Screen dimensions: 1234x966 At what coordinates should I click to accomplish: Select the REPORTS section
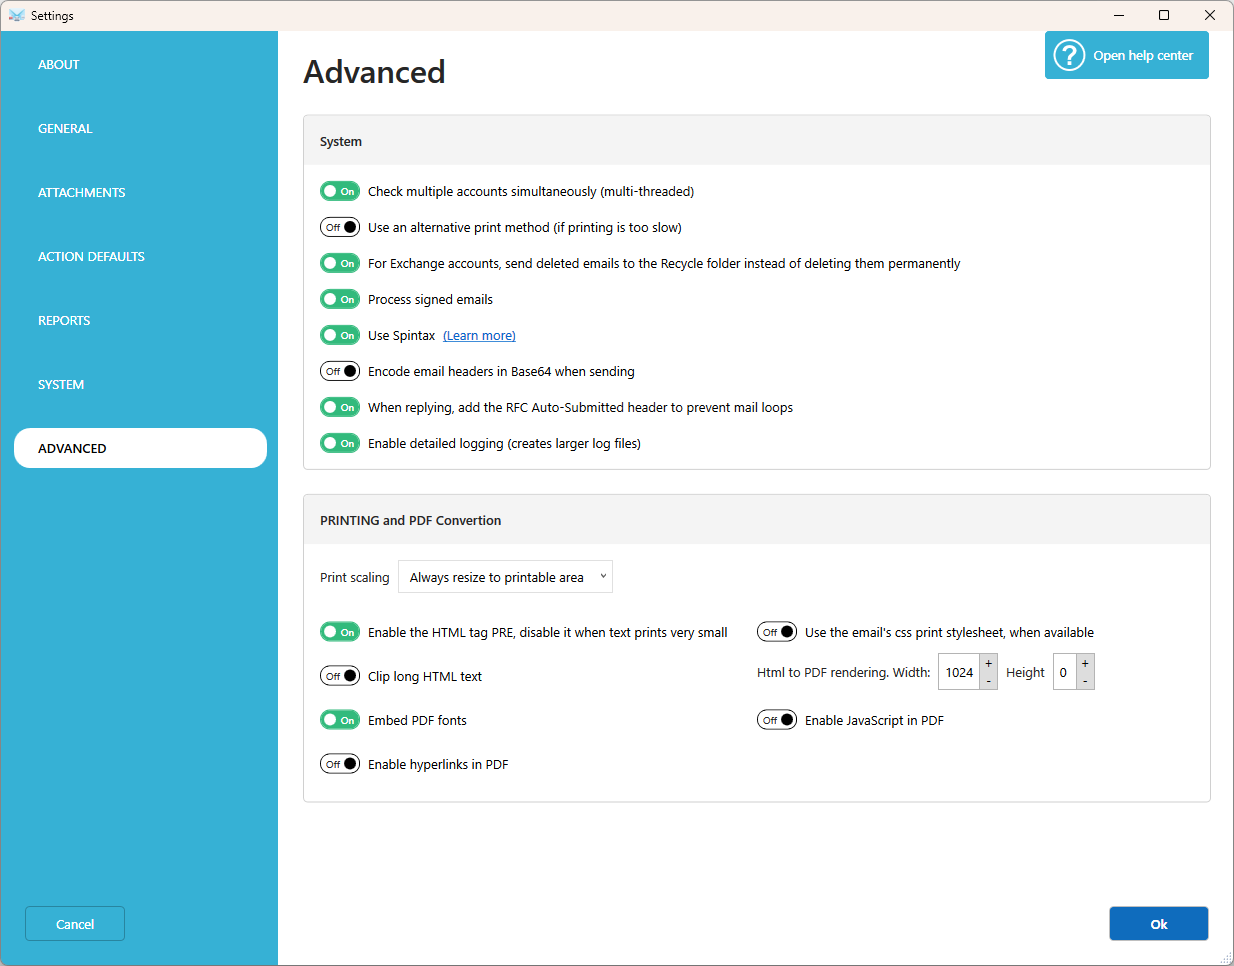click(140, 320)
